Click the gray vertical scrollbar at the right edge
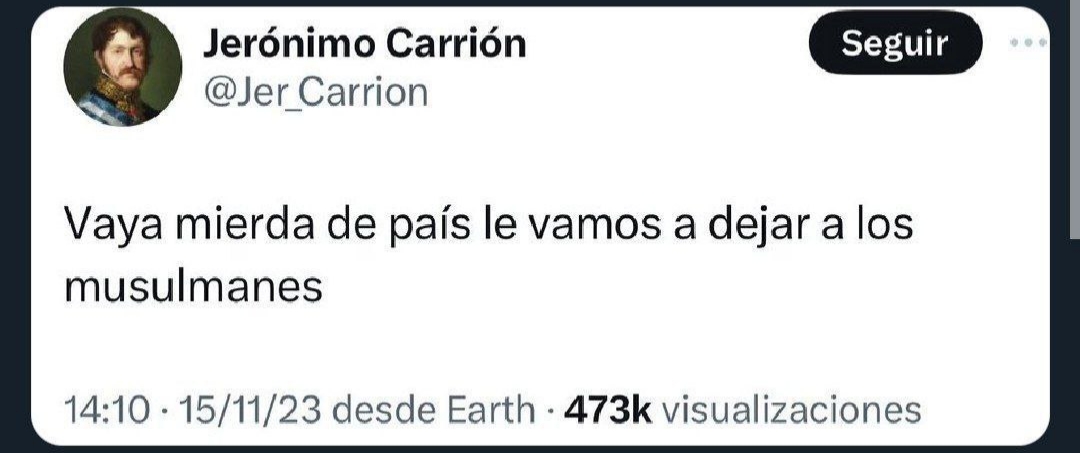1080x453 pixels. [1074, 120]
